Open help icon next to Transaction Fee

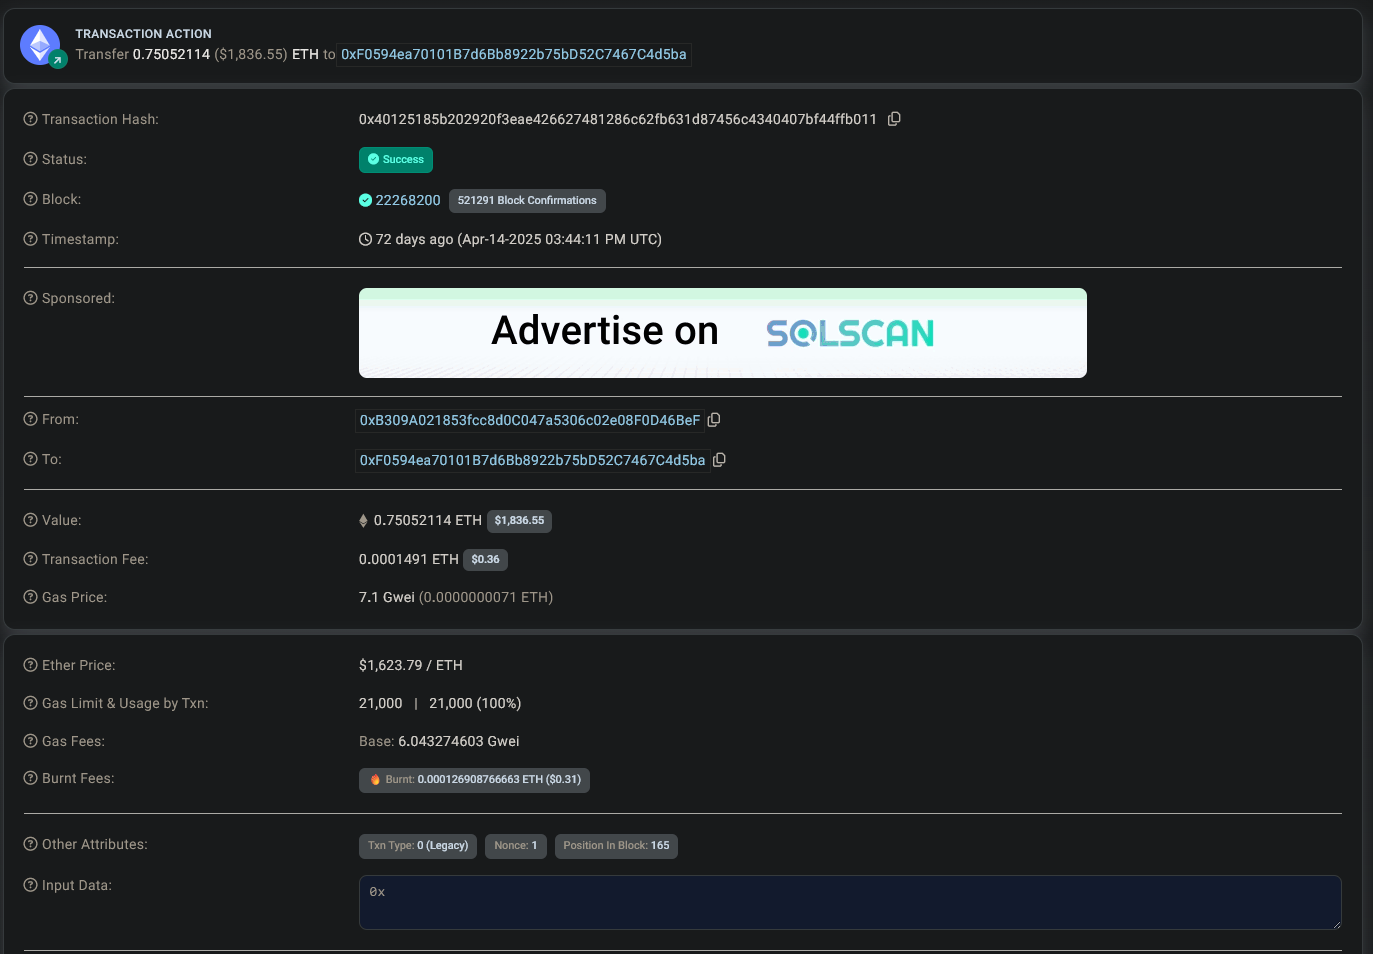pyautogui.click(x=30, y=559)
